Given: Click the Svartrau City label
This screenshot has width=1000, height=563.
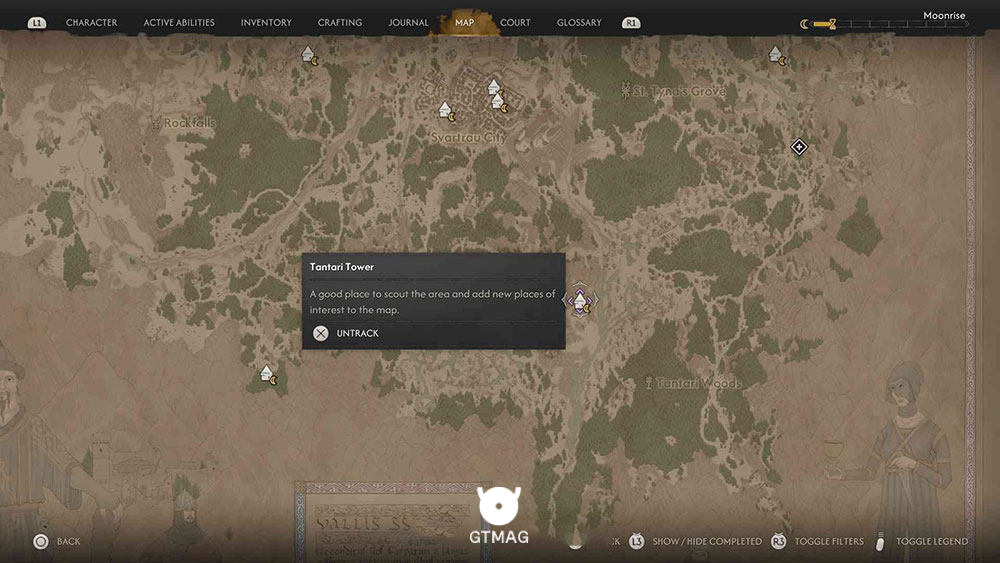Looking at the screenshot, I should (469, 137).
